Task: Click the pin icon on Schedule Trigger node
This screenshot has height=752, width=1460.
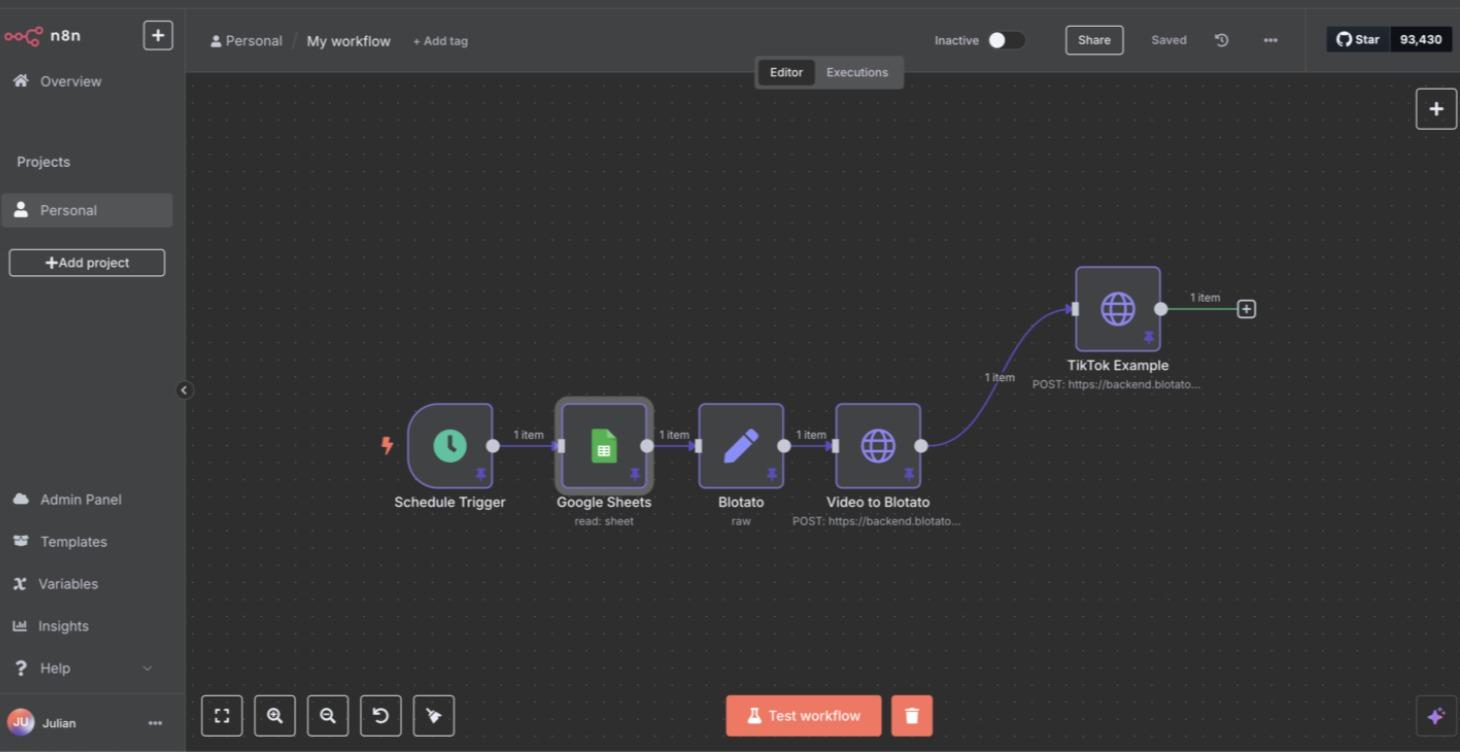Action: tap(481, 474)
